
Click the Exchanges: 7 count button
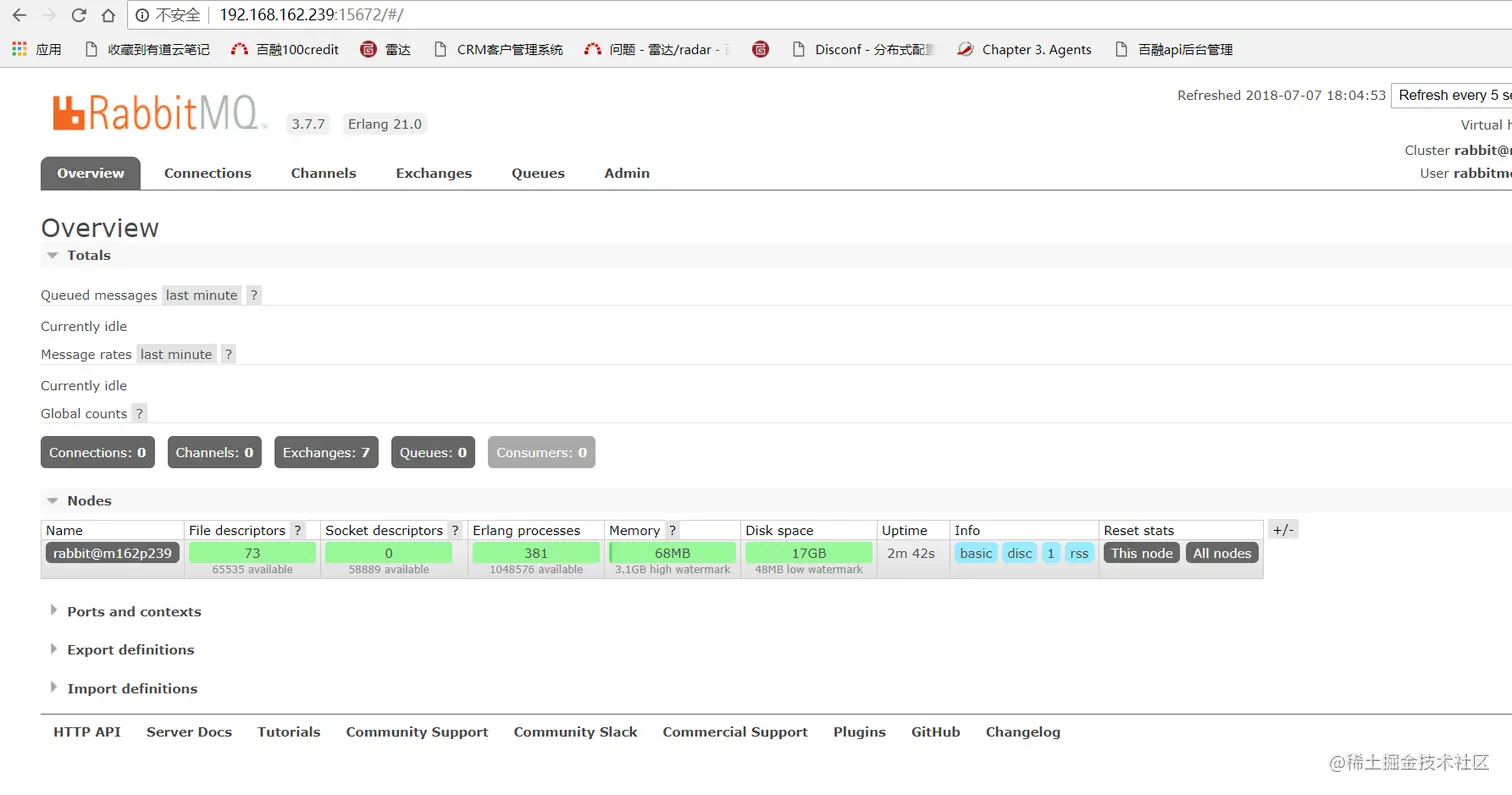point(326,452)
